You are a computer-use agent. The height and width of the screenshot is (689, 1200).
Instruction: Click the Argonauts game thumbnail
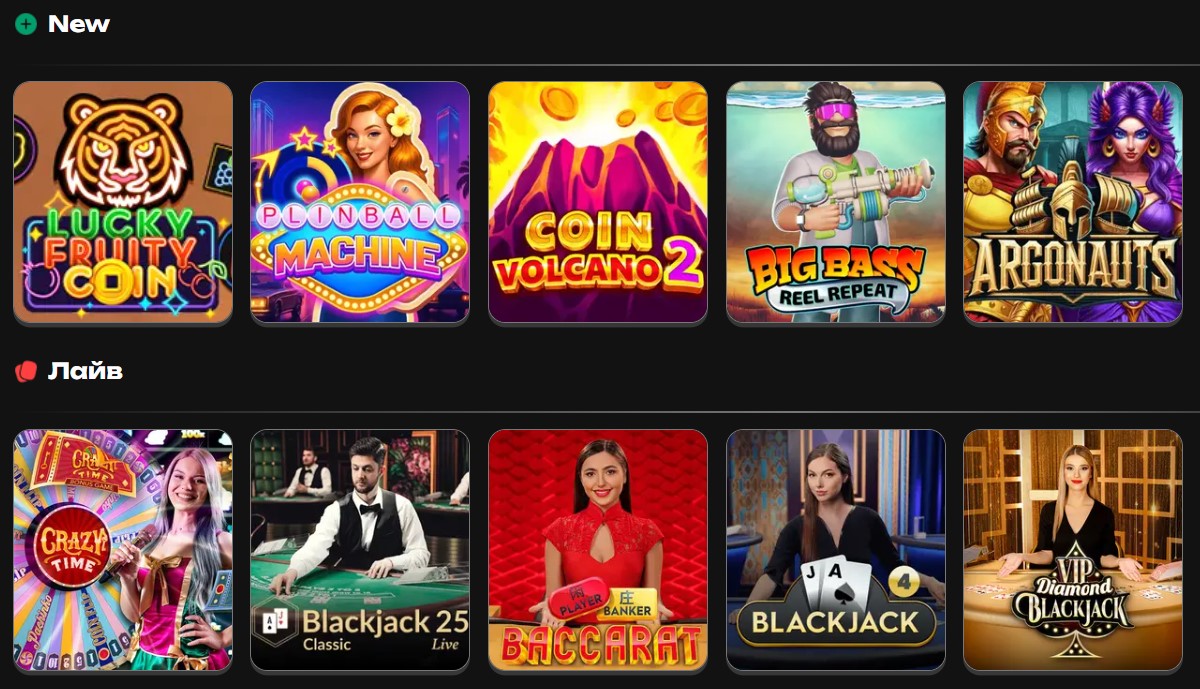click(1073, 203)
